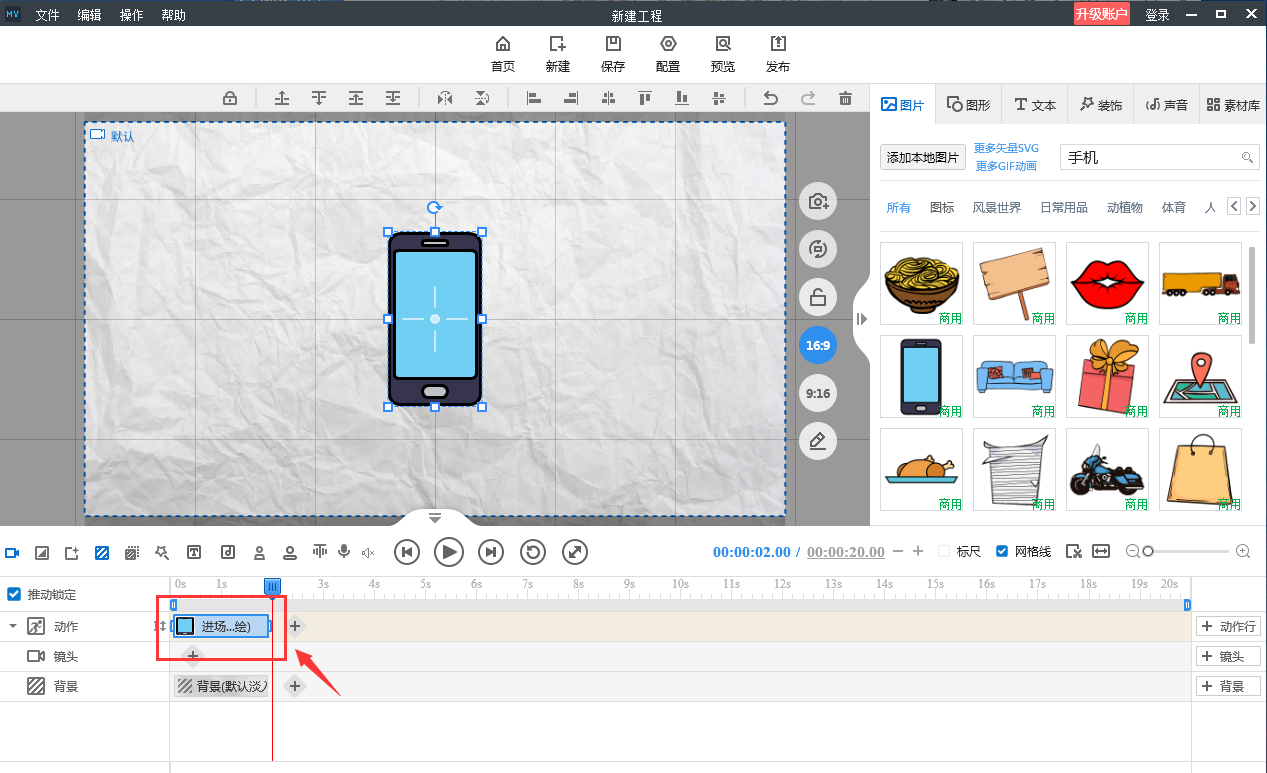Viewport: 1267px width, 773px height.
Task: Collapse the 动作 track row arrow
Action: tap(13, 627)
